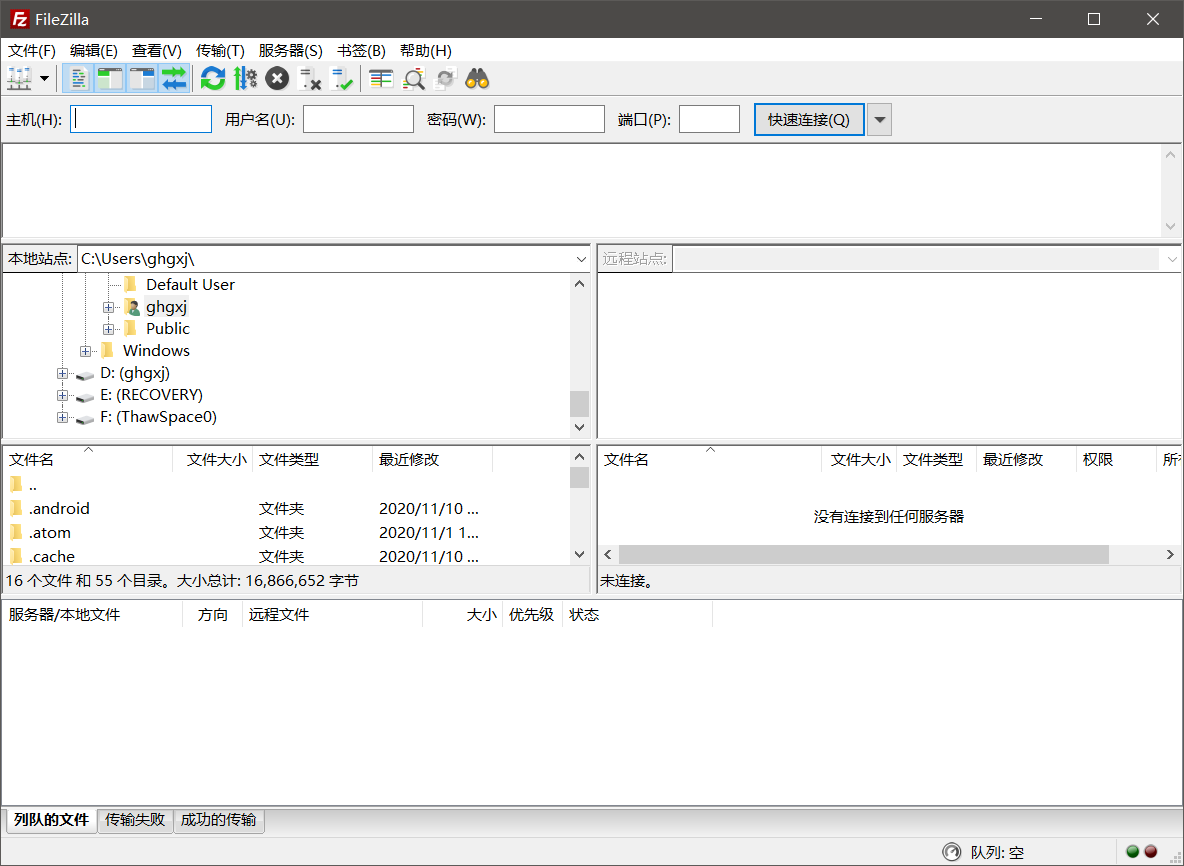Select Default User folder in tree
Viewport: 1184px width, 866px height.
(190, 285)
